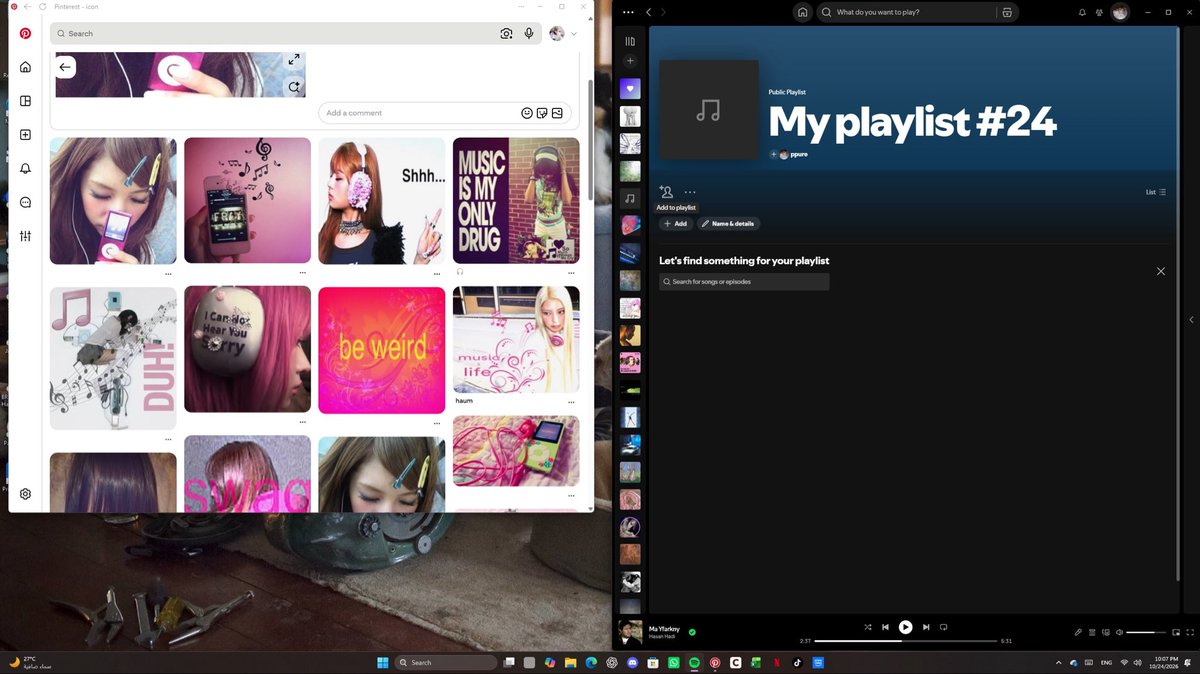Open Pinterest messages speech-bubble icon
1200x674 pixels.
[x=25, y=202]
